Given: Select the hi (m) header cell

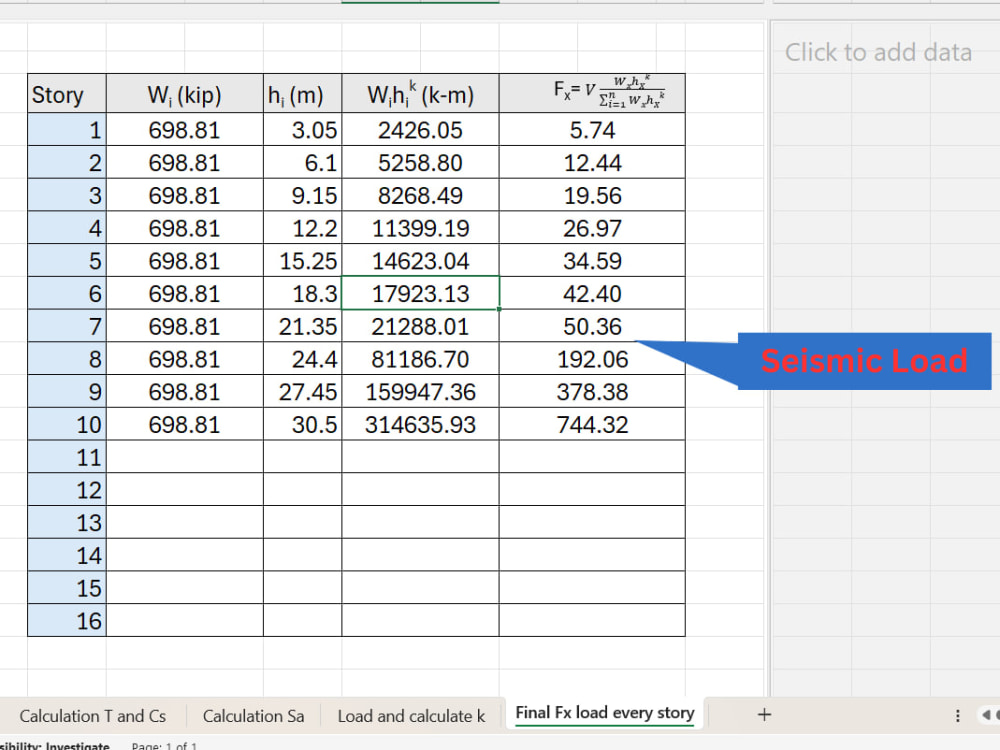Looking at the screenshot, I should click(x=302, y=94).
